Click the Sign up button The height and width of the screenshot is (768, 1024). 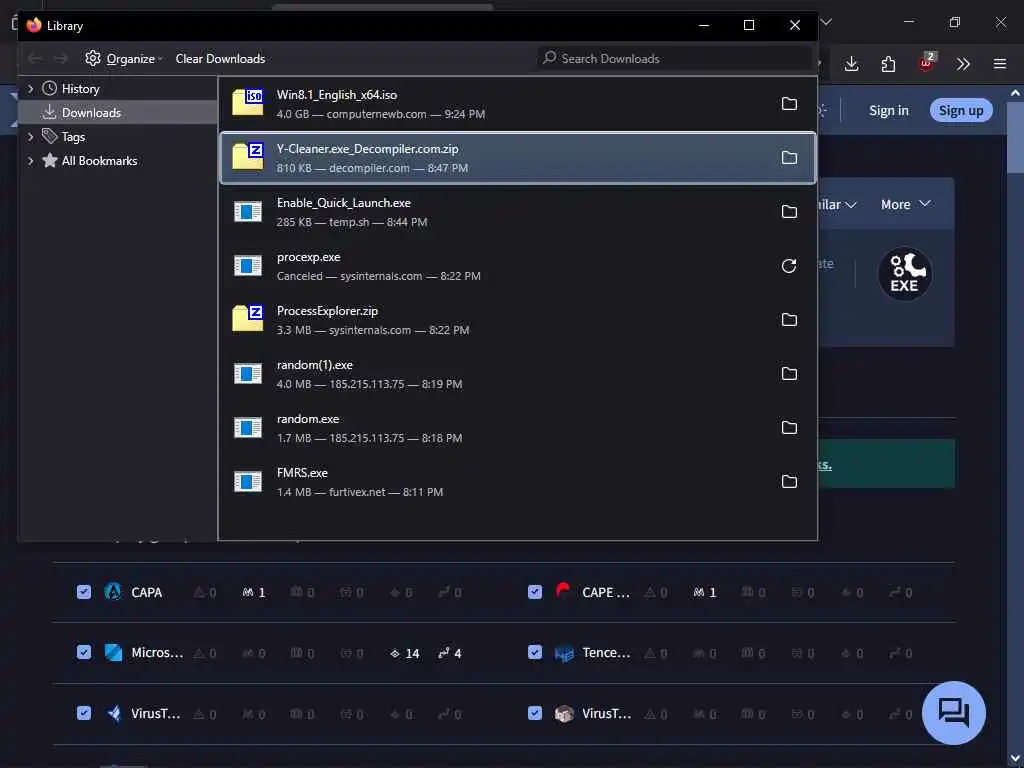[961, 110]
